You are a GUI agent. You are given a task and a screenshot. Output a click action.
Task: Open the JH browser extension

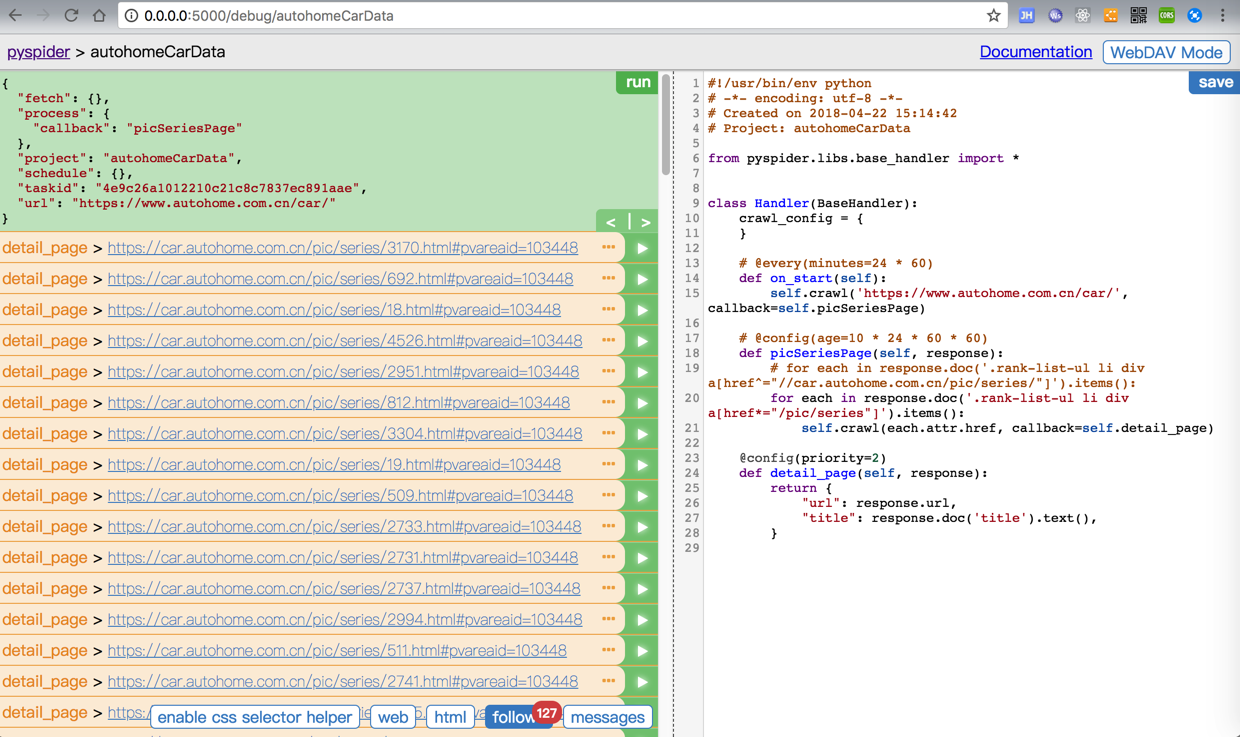[x=1027, y=16]
